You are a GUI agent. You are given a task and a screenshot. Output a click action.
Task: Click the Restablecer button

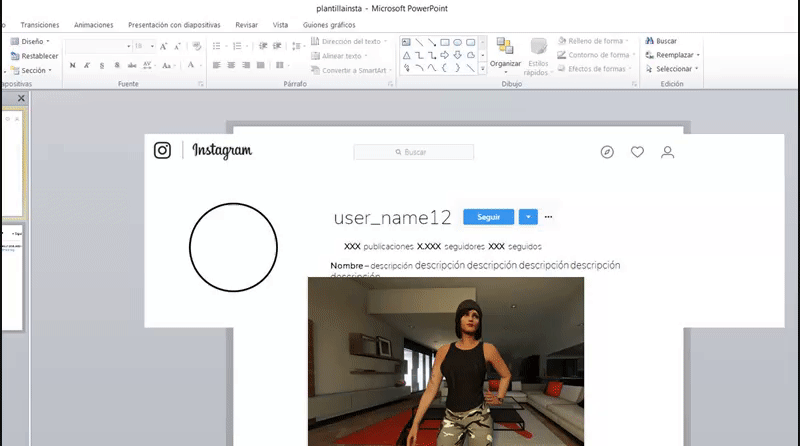(34, 56)
